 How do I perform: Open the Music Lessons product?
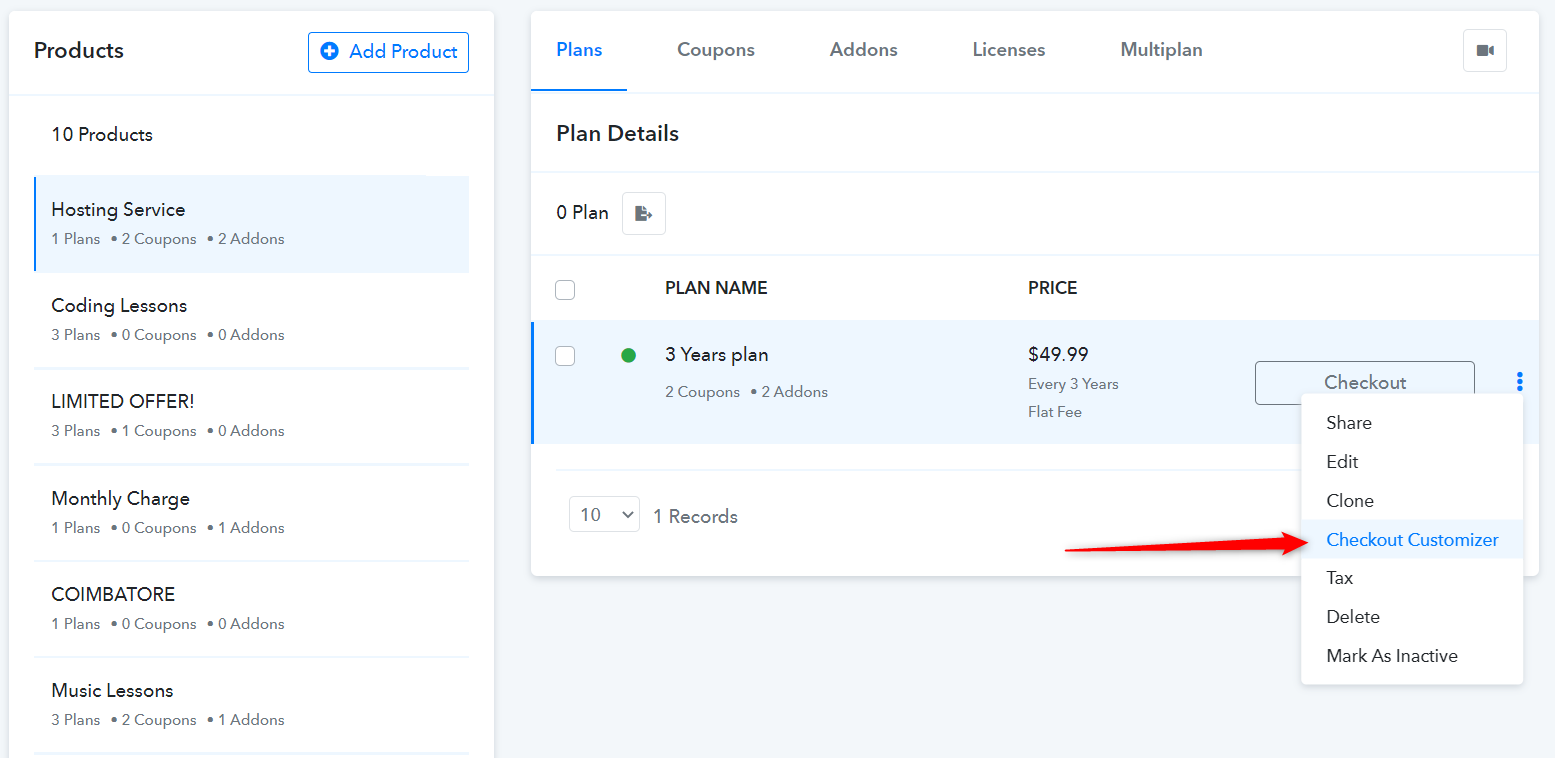click(252, 704)
